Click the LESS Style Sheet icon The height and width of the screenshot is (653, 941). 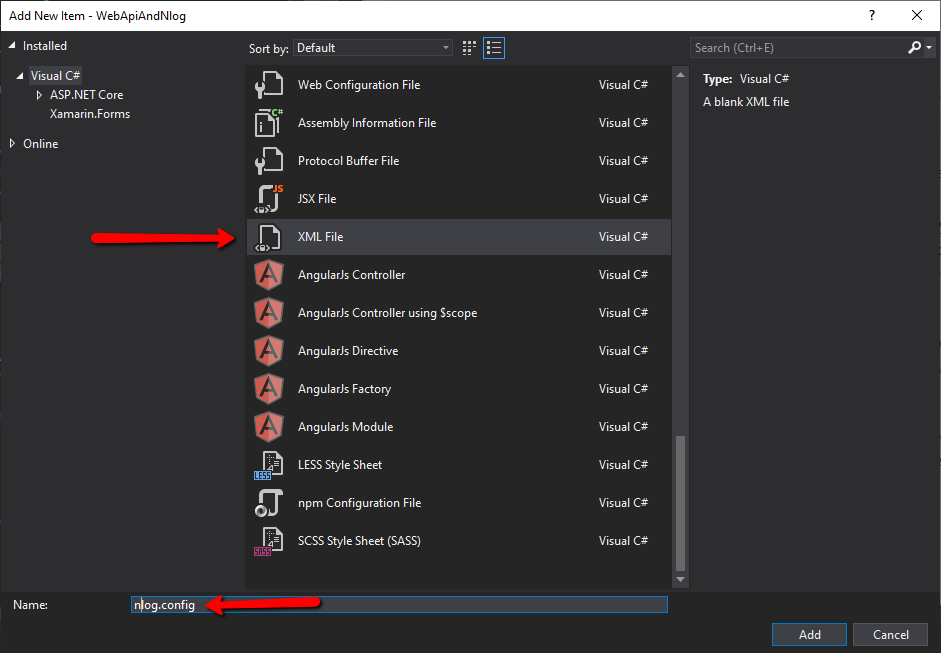(268, 465)
